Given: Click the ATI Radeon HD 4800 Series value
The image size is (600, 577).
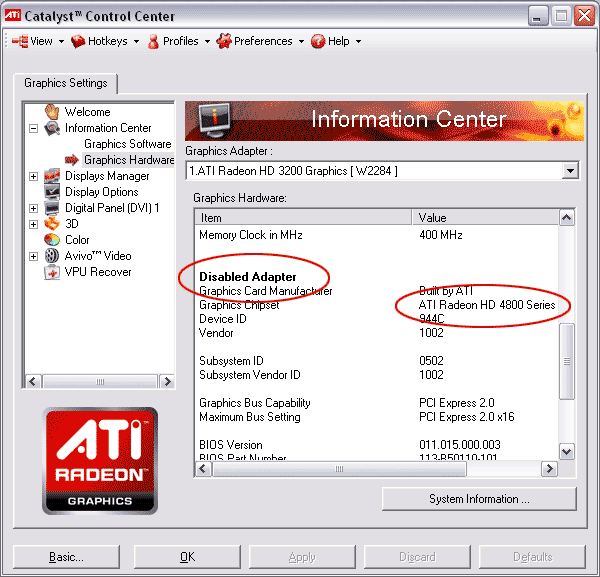Looking at the screenshot, I should click(487, 305).
